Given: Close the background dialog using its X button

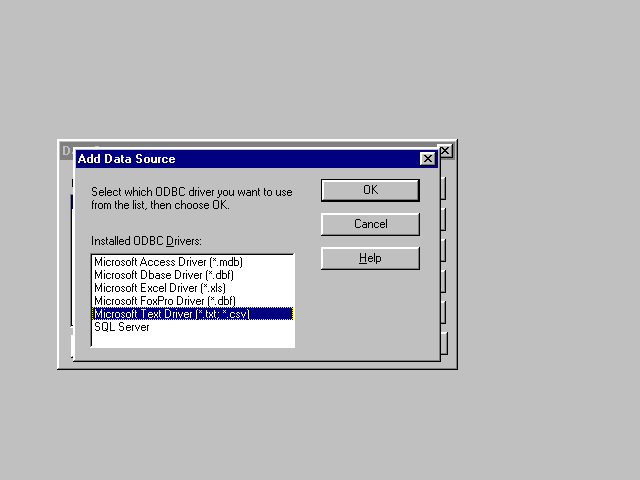Looking at the screenshot, I should click(x=445, y=151).
